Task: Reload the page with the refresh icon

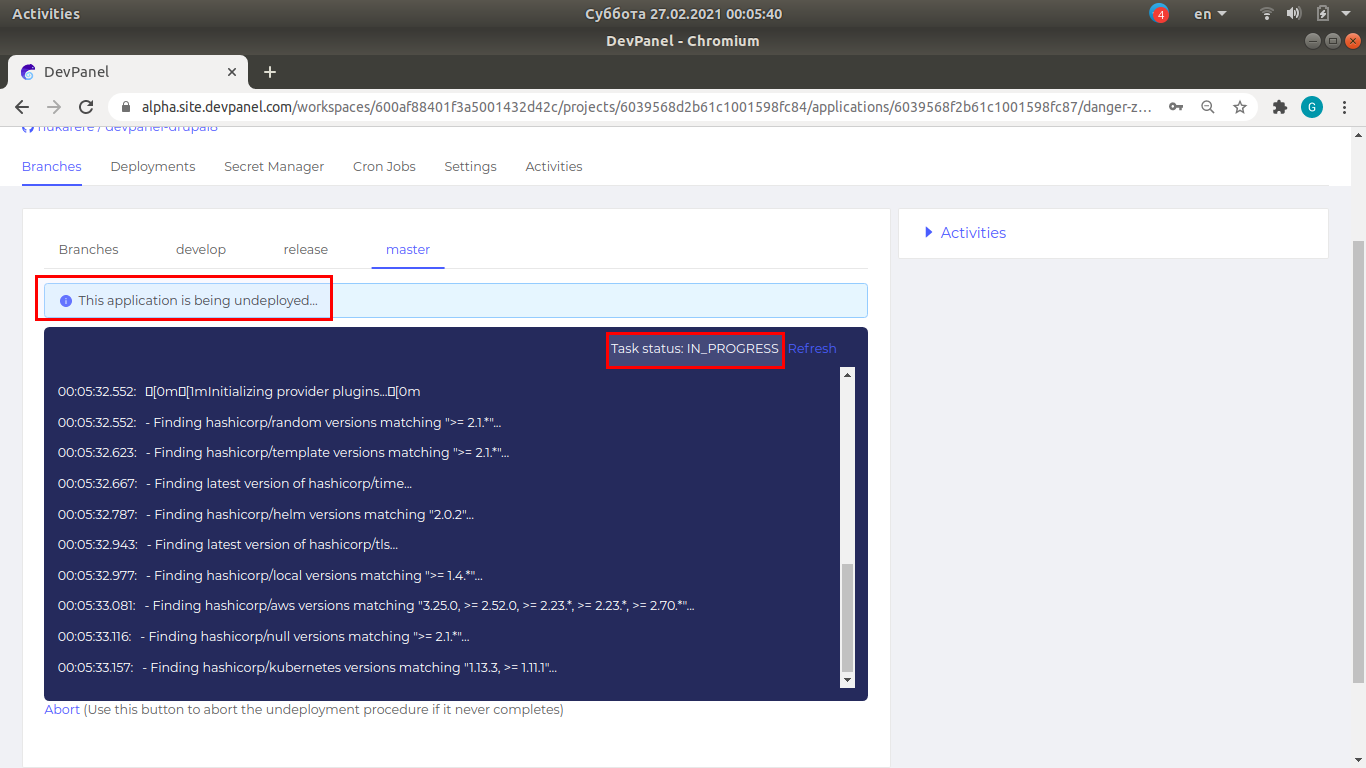Action: 86,107
